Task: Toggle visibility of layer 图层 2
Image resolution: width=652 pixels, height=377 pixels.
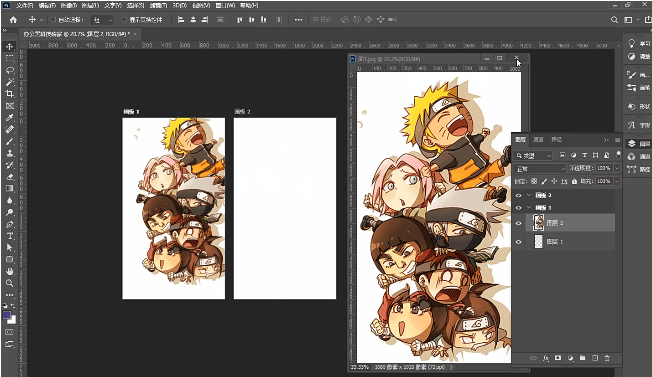Action: (x=519, y=223)
